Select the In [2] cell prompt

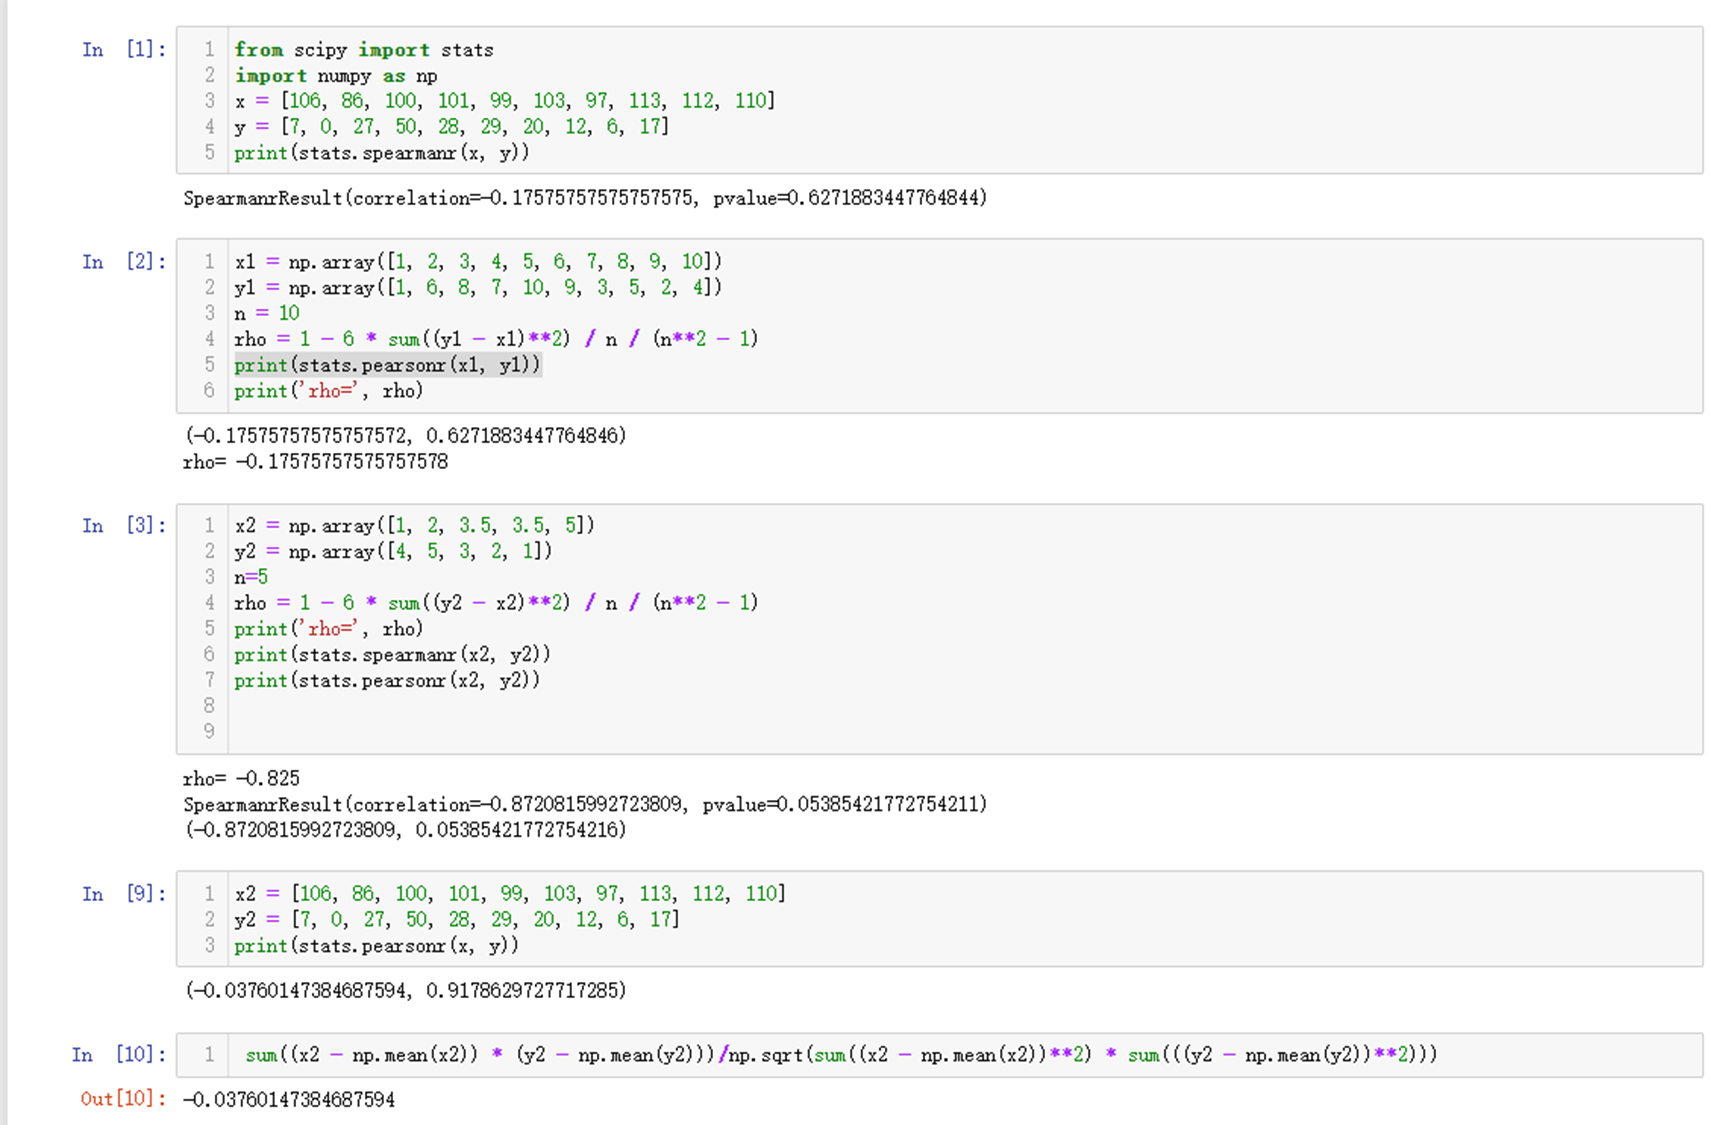click(x=124, y=262)
